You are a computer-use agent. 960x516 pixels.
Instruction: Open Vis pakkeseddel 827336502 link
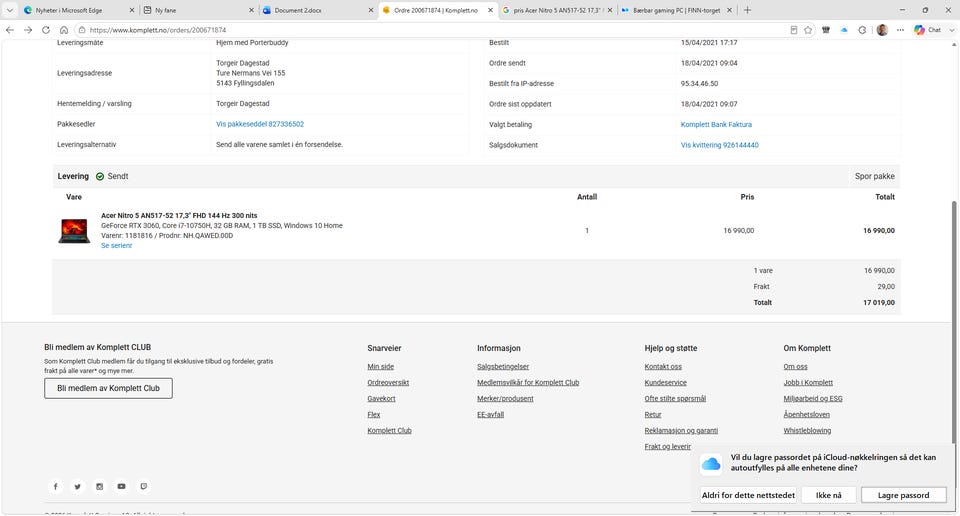coord(260,124)
